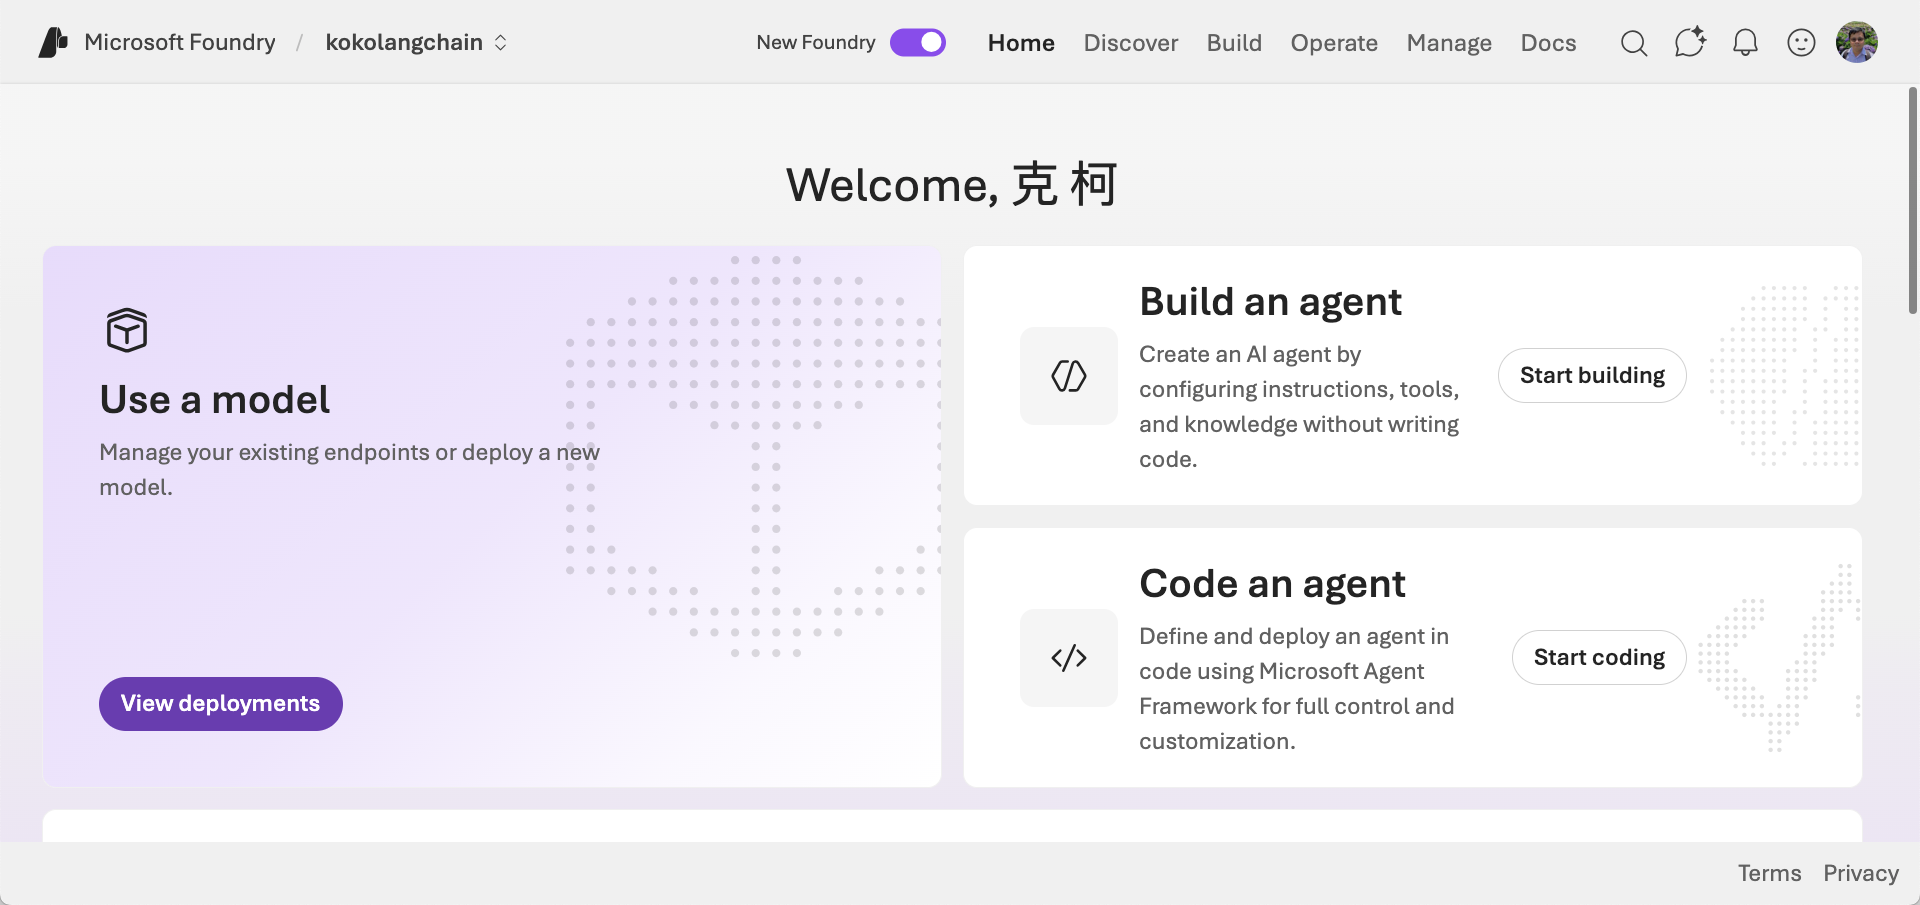Open the Privacy link

click(1860, 873)
